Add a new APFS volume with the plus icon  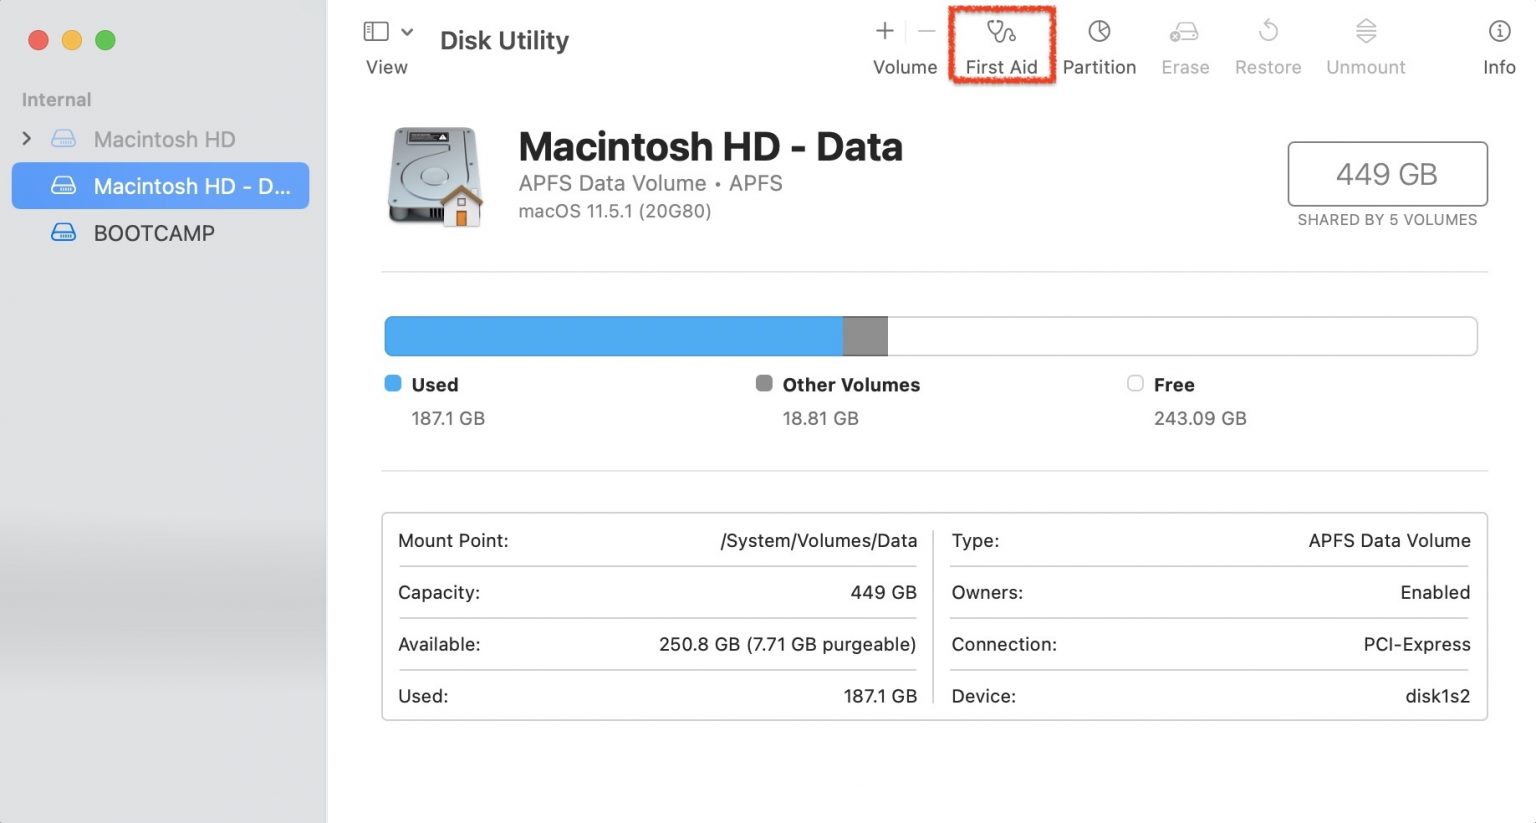(884, 31)
